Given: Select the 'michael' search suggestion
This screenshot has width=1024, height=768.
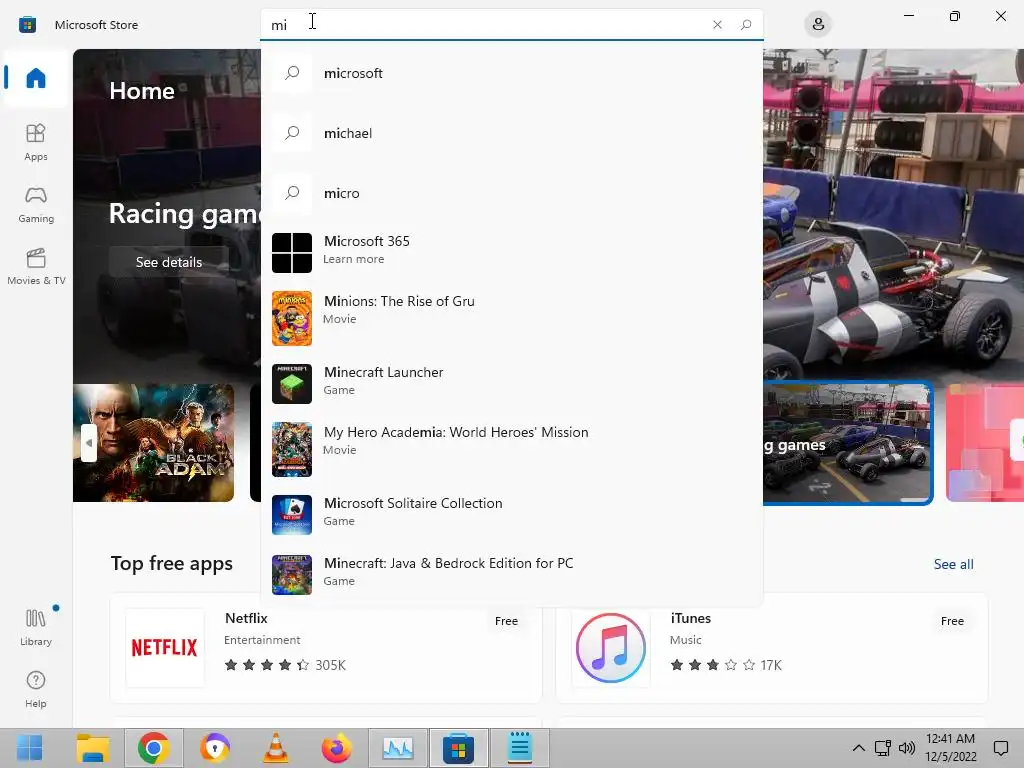Looking at the screenshot, I should coord(511,133).
